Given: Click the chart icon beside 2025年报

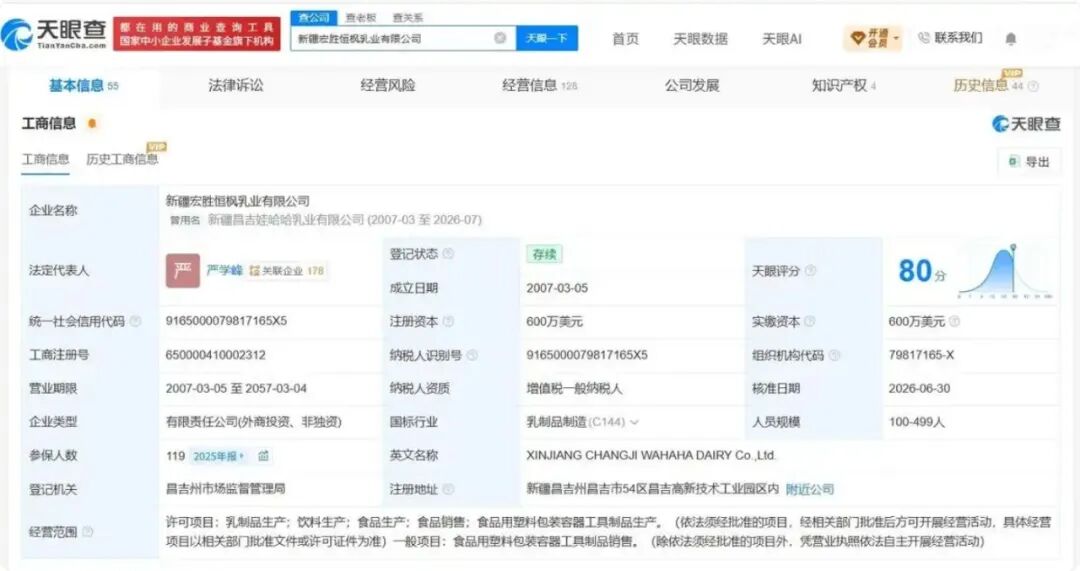Looking at the screenshot, I should (263, 456).
